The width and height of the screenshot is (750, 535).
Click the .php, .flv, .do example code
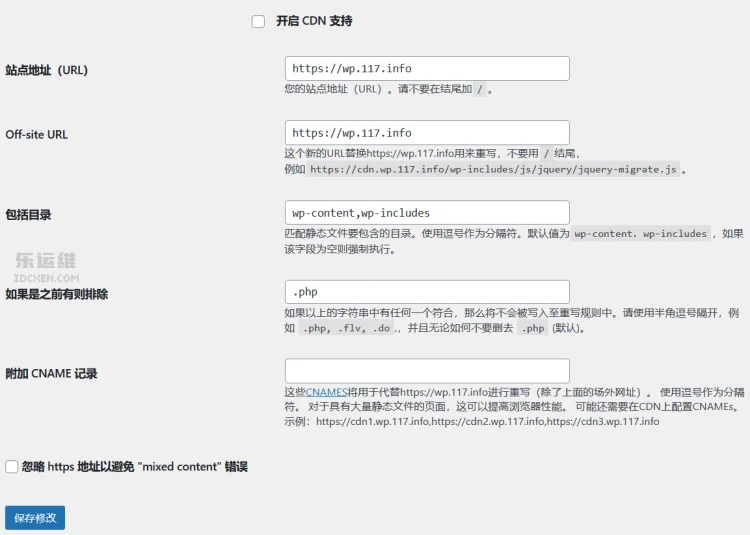[x=346, y=328]
